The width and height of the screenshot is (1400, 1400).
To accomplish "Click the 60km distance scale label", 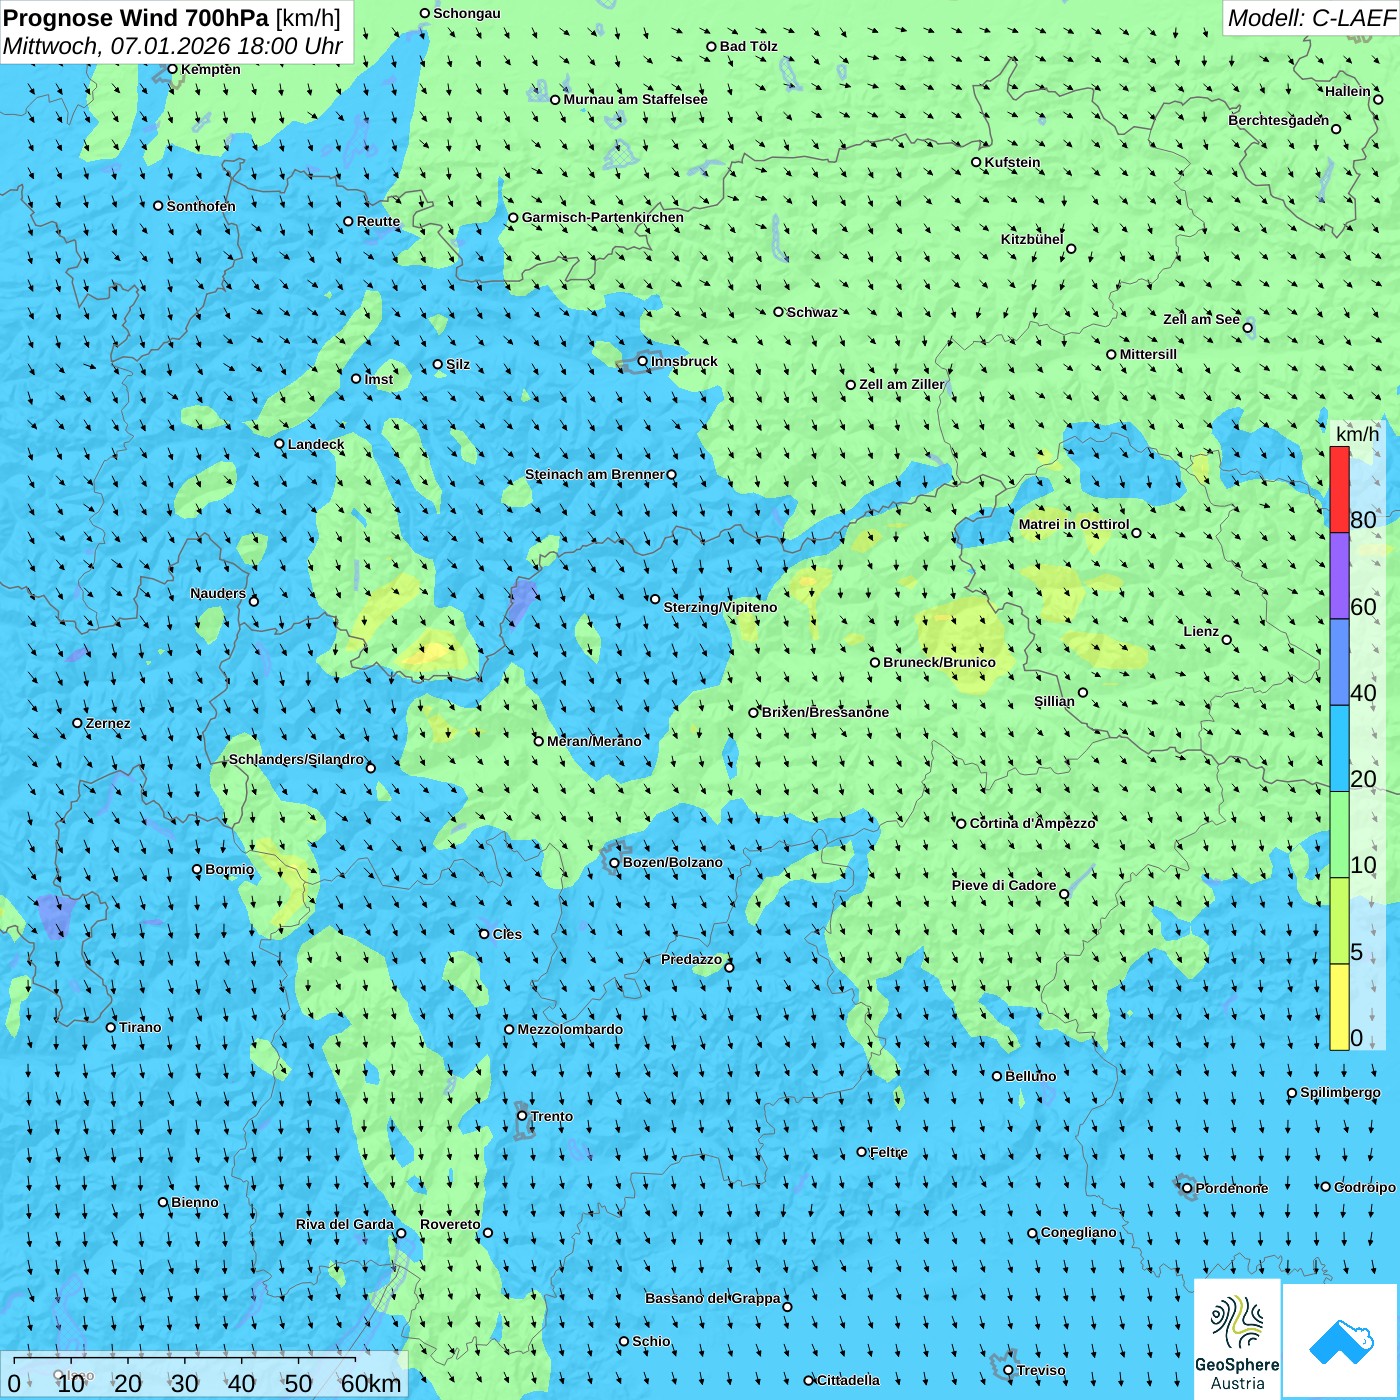I will pos(371,1383).
